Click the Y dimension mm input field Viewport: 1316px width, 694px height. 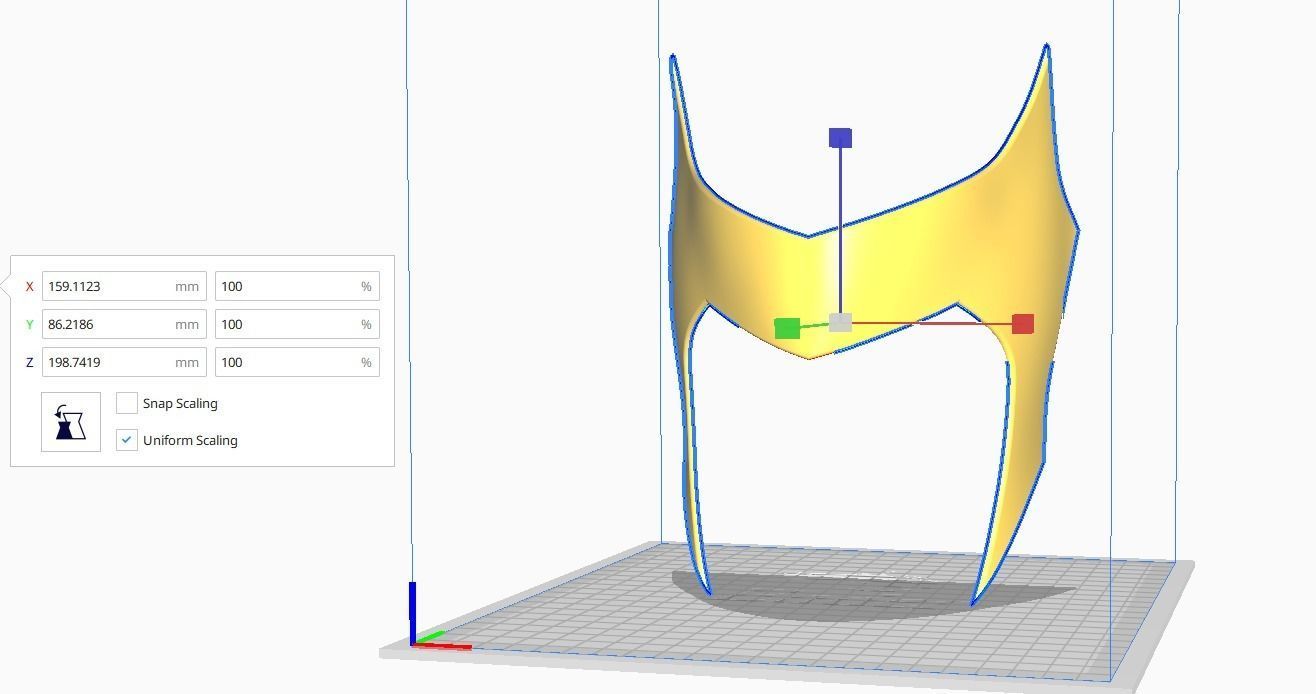124,324
